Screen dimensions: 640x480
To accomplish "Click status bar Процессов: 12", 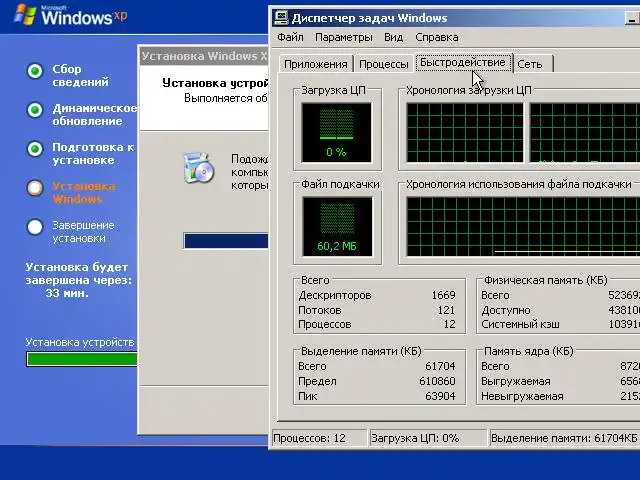I will click(319, 438).
